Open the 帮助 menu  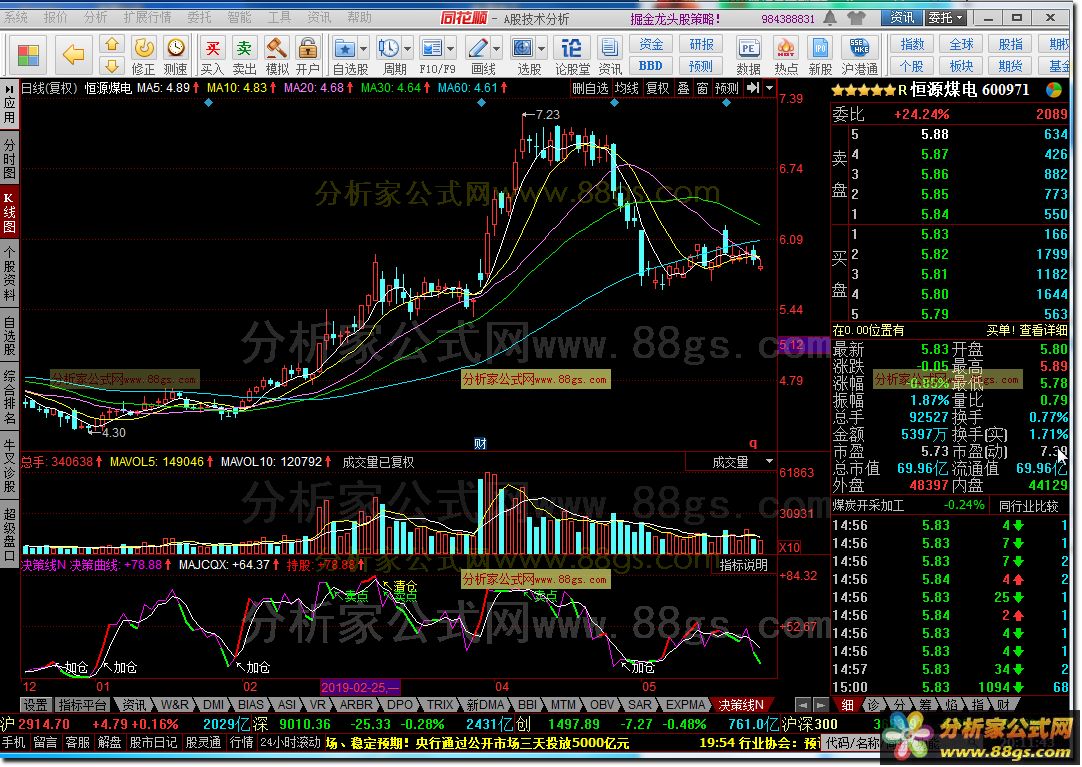pyautogui.click(x=359, y=17)
